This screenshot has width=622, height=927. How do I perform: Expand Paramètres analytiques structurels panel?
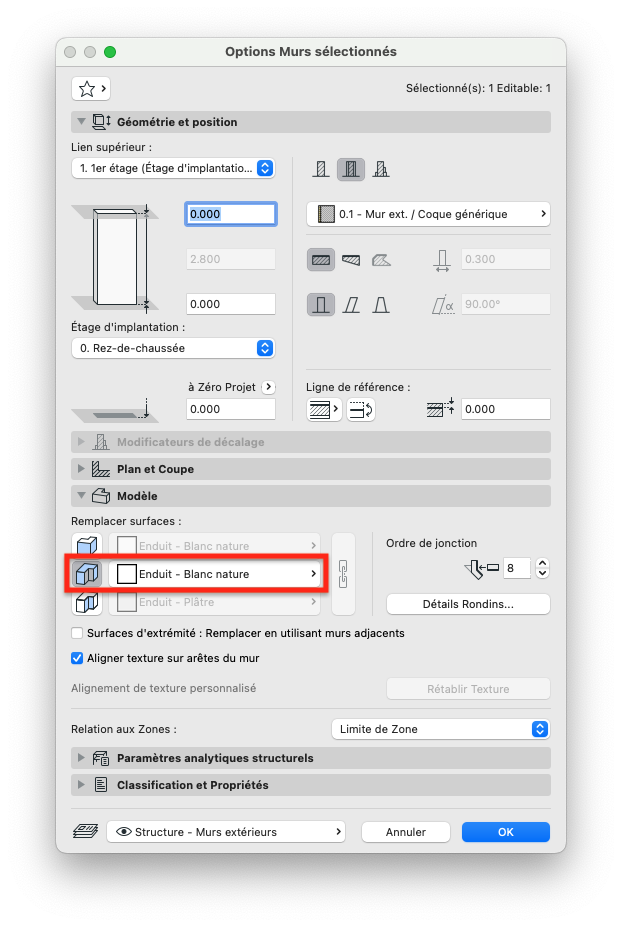pos(81,758)
